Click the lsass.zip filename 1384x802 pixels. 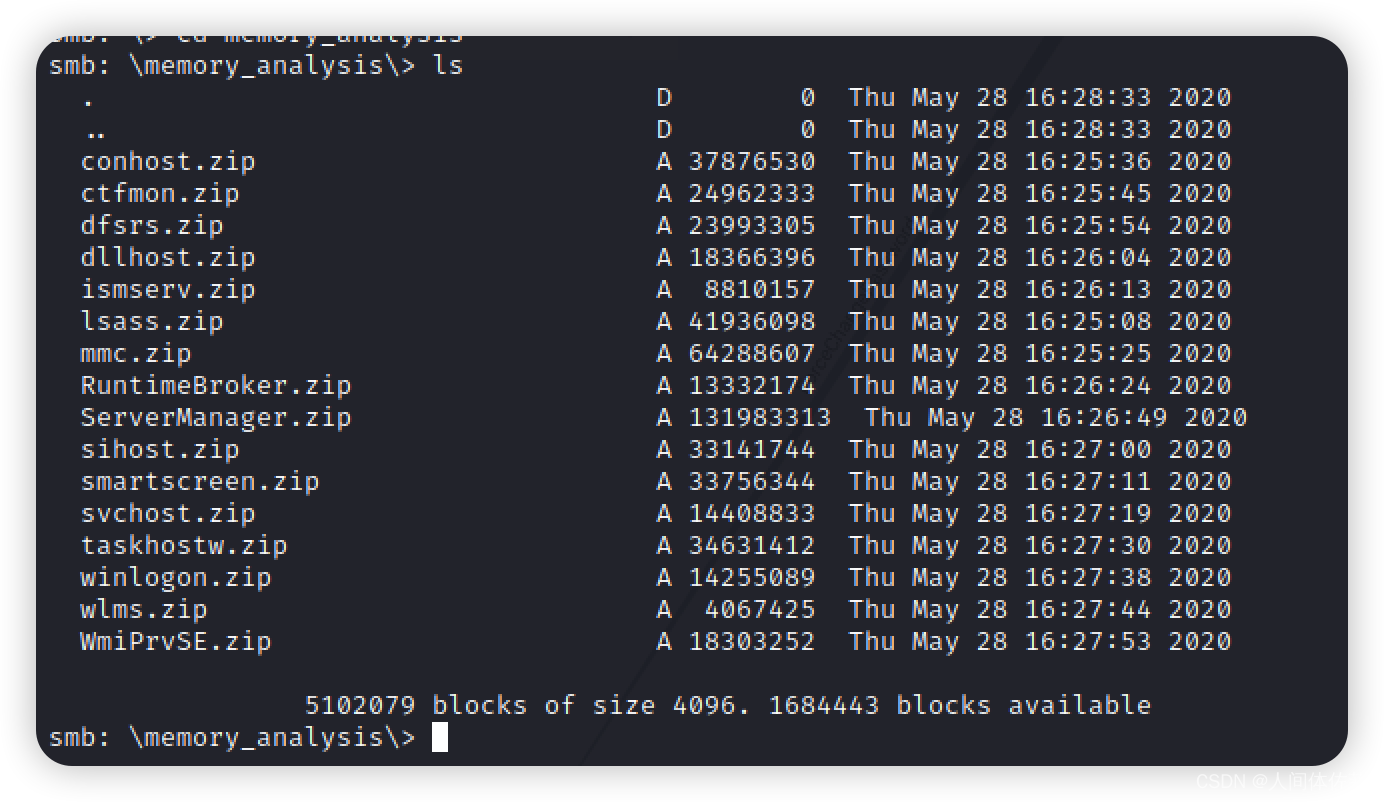[x=152, y=321]
